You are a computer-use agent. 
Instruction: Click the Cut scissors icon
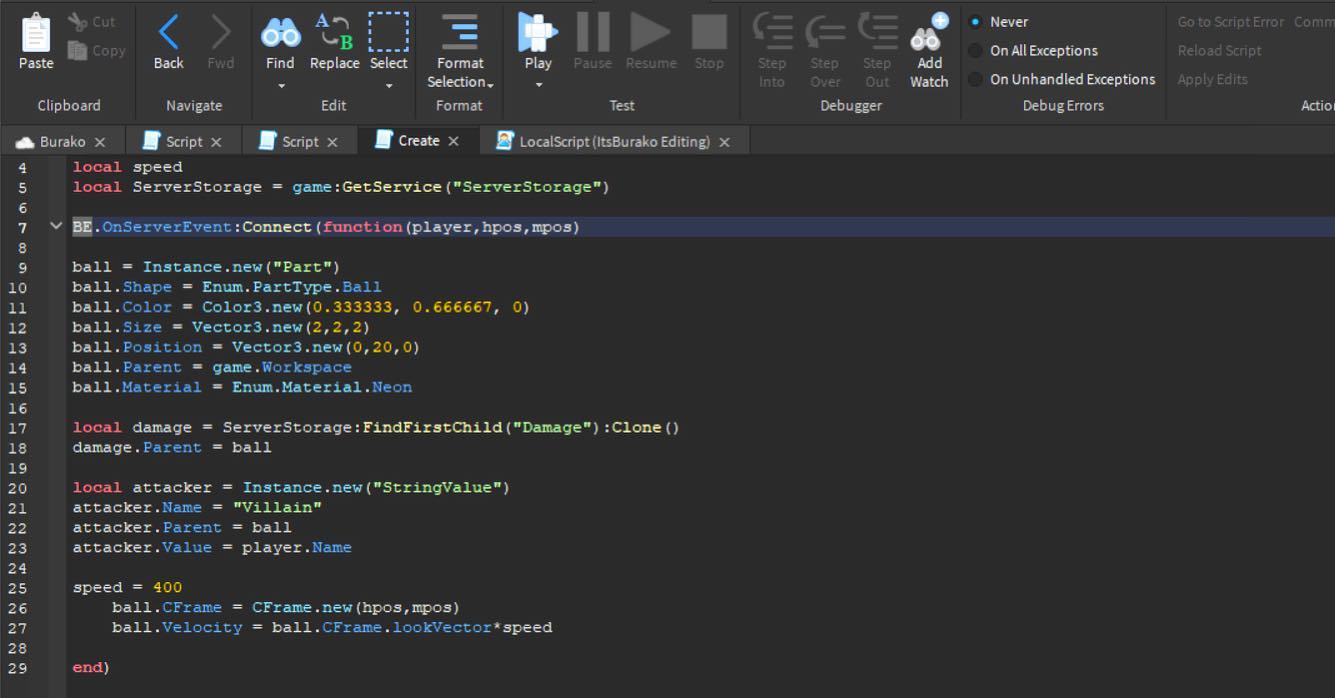tap(77, 22)
